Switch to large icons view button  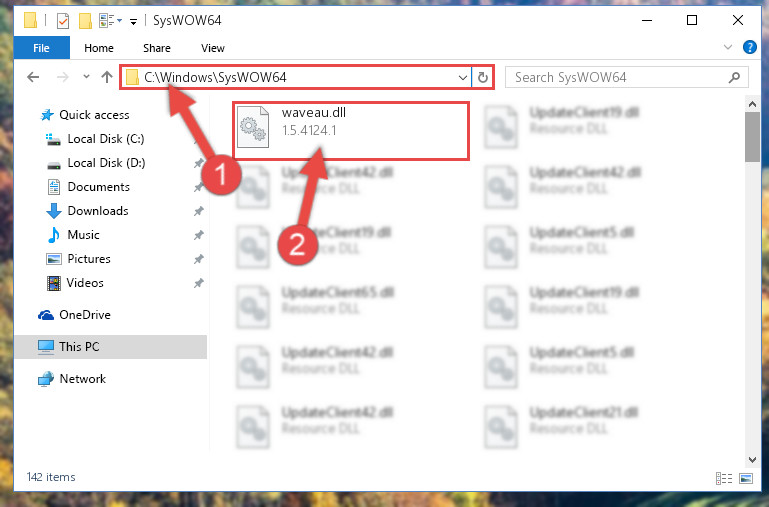point(746,478)
